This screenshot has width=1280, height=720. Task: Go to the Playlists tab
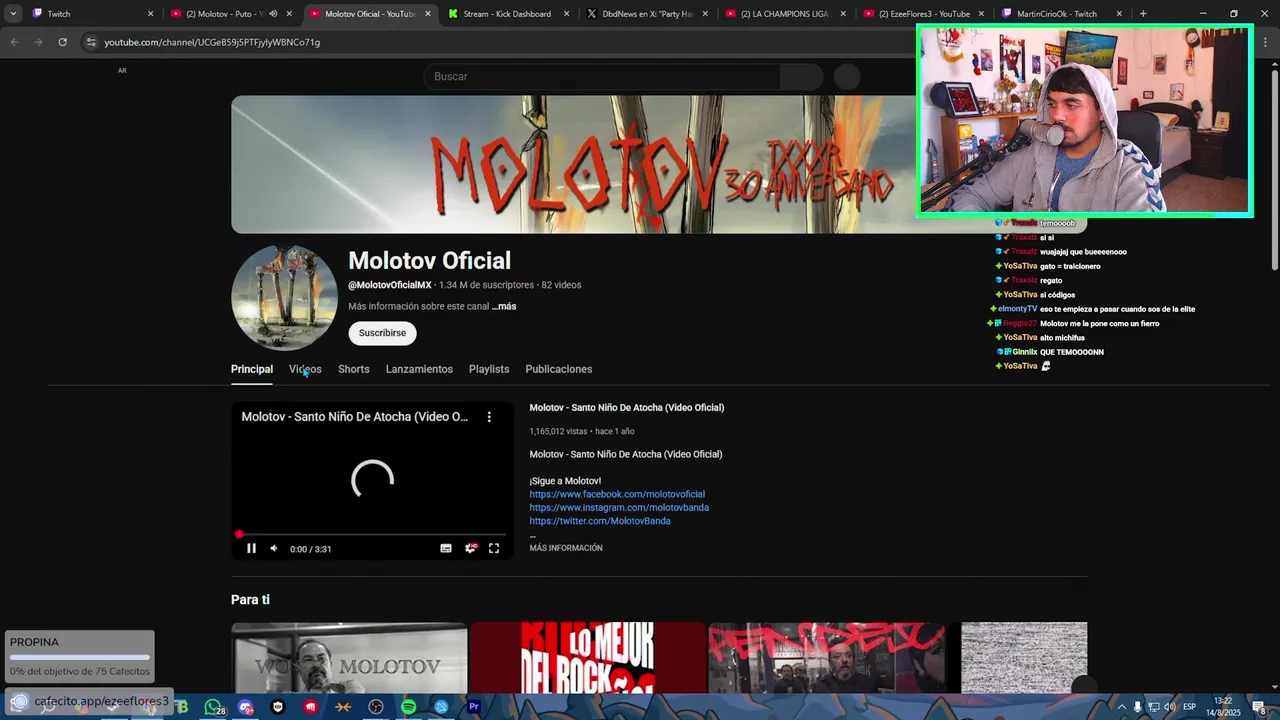pos(489,369)
